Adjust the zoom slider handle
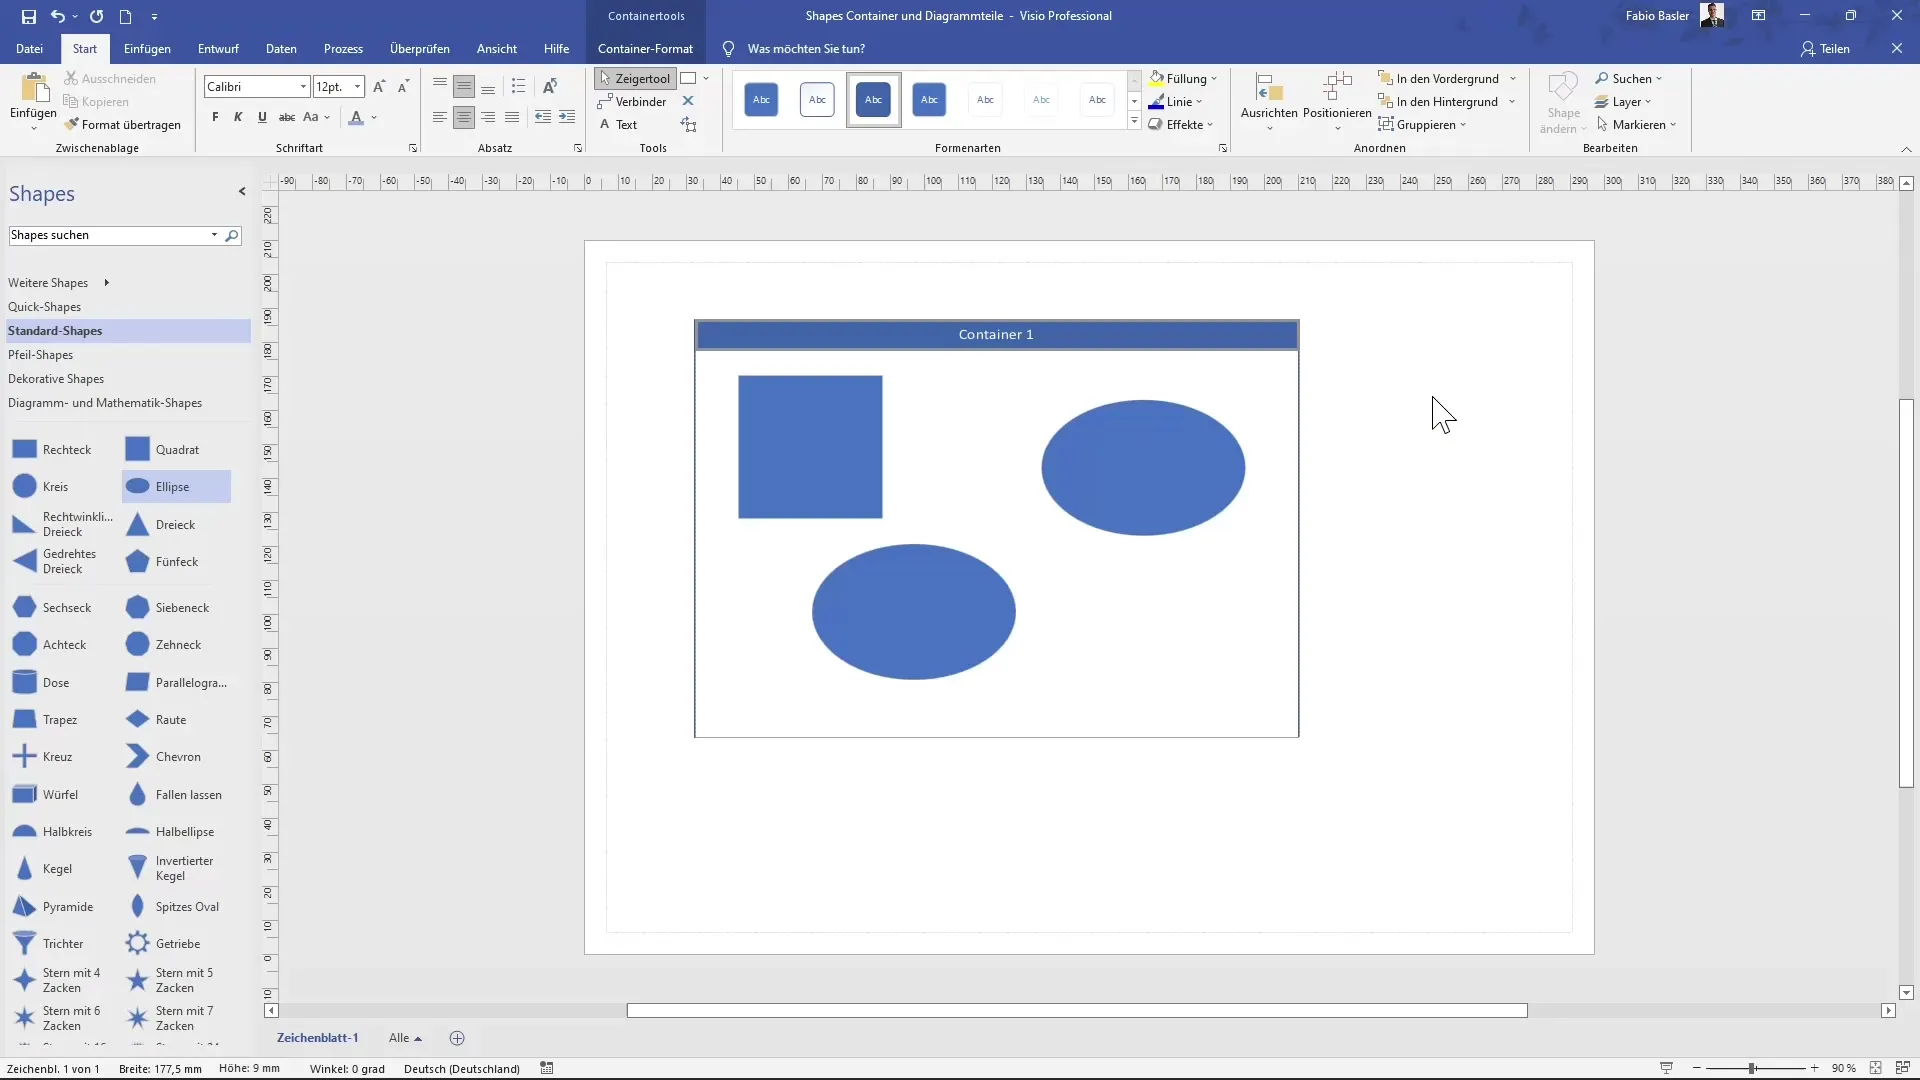This screenshot has height=1080, width=1920. click(1752, 1068)
